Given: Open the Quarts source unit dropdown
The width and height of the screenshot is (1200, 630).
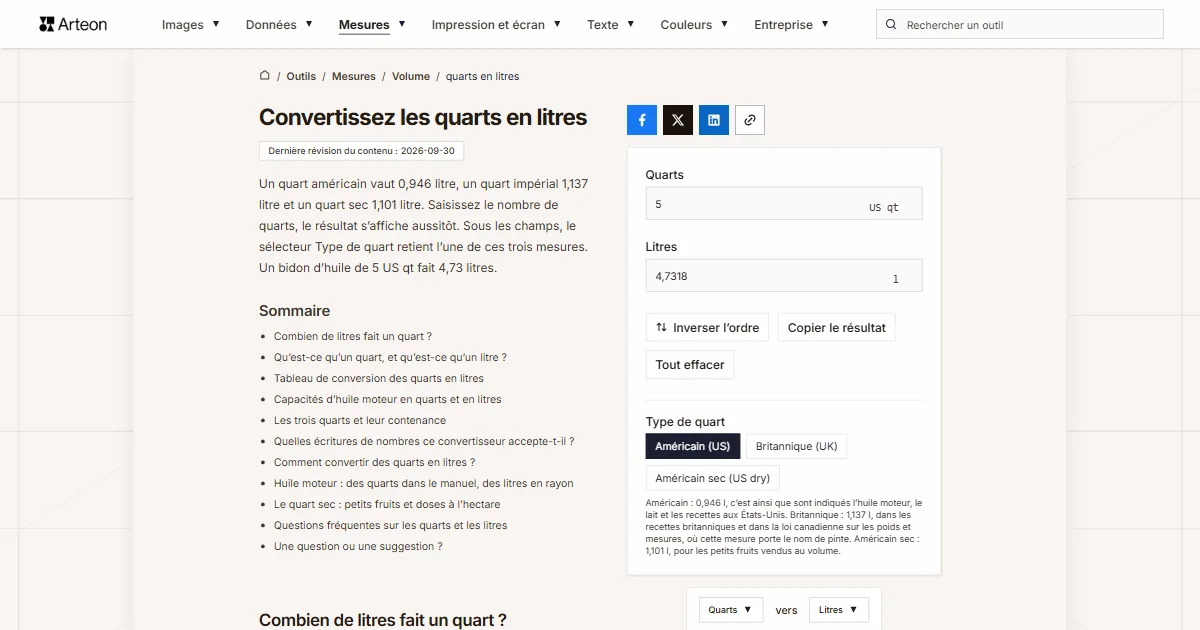Looking at the screenshot, I should [x=731, y=610].
